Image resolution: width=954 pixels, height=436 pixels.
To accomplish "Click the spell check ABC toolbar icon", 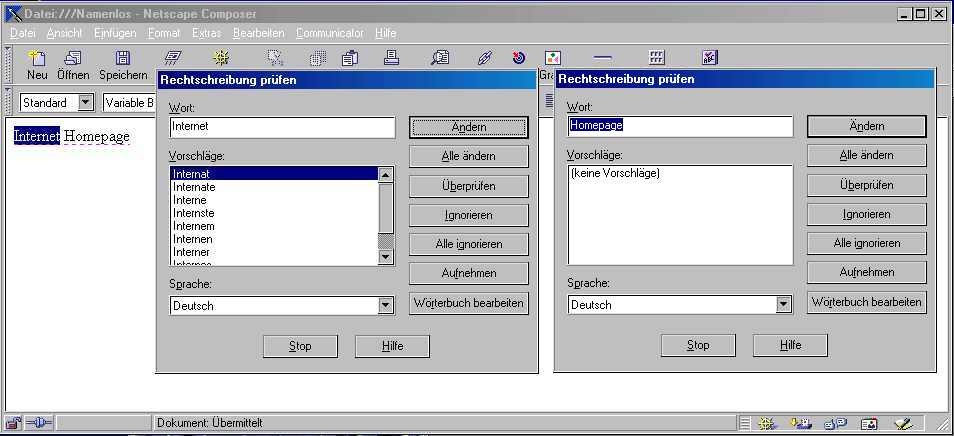I will click(709, 58).
